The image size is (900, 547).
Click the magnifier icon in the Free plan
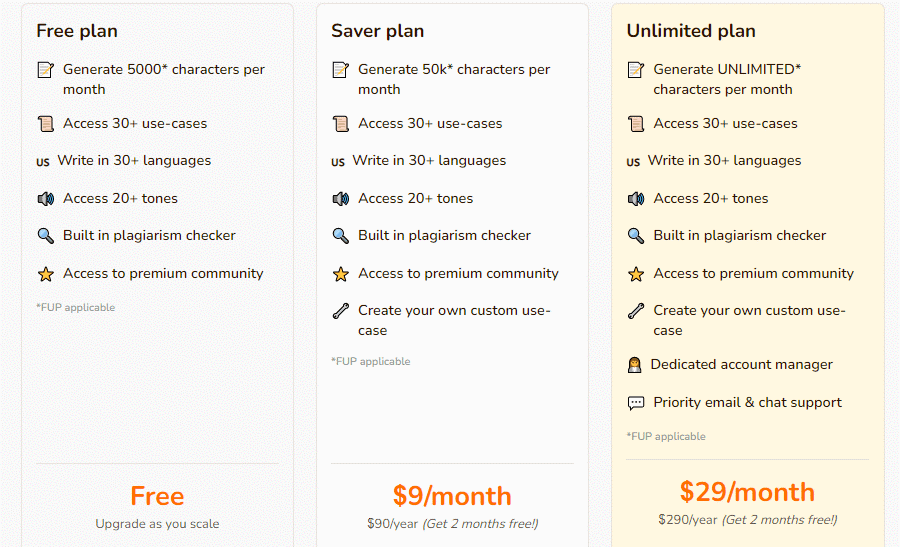click(x=45, y=236)
